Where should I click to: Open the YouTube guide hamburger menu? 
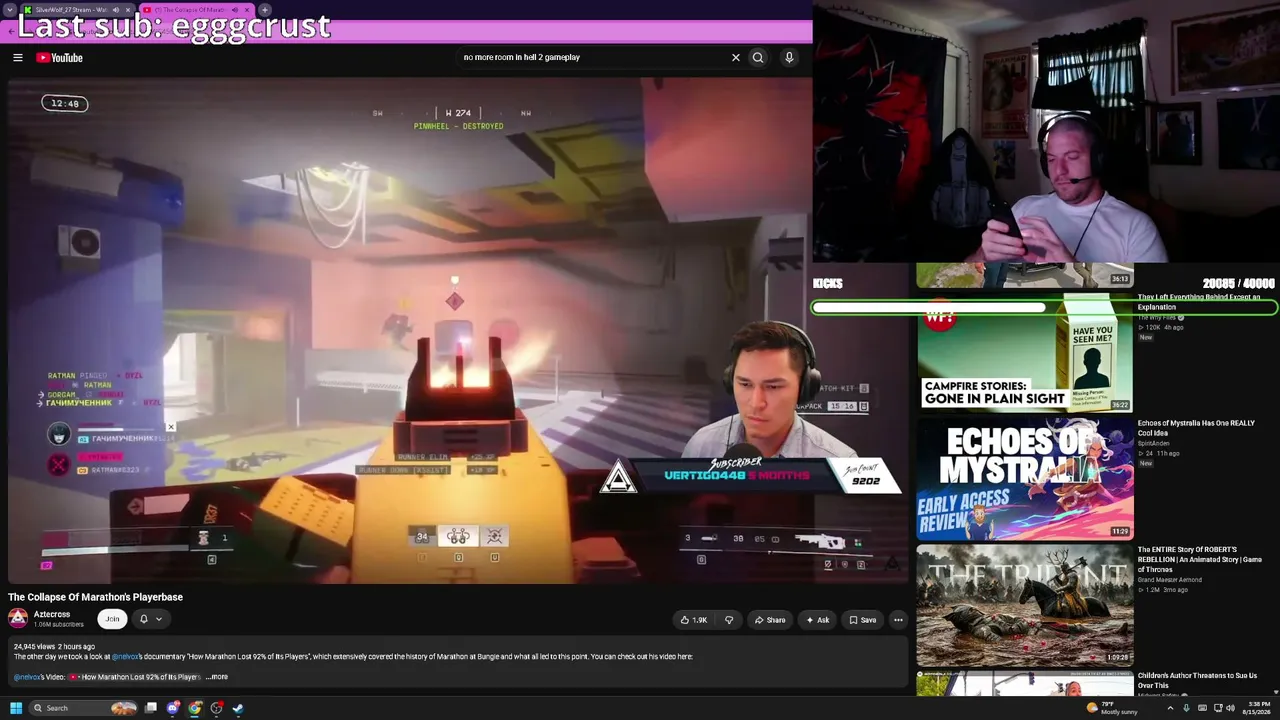(x=18, y=58)
